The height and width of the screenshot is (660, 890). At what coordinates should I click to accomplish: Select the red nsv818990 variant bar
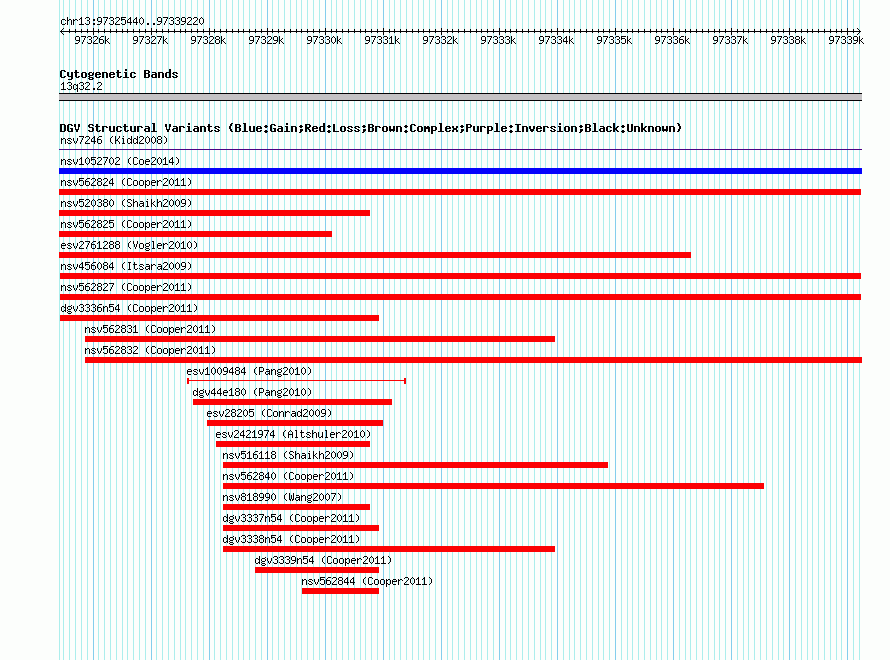click(296, 507)
